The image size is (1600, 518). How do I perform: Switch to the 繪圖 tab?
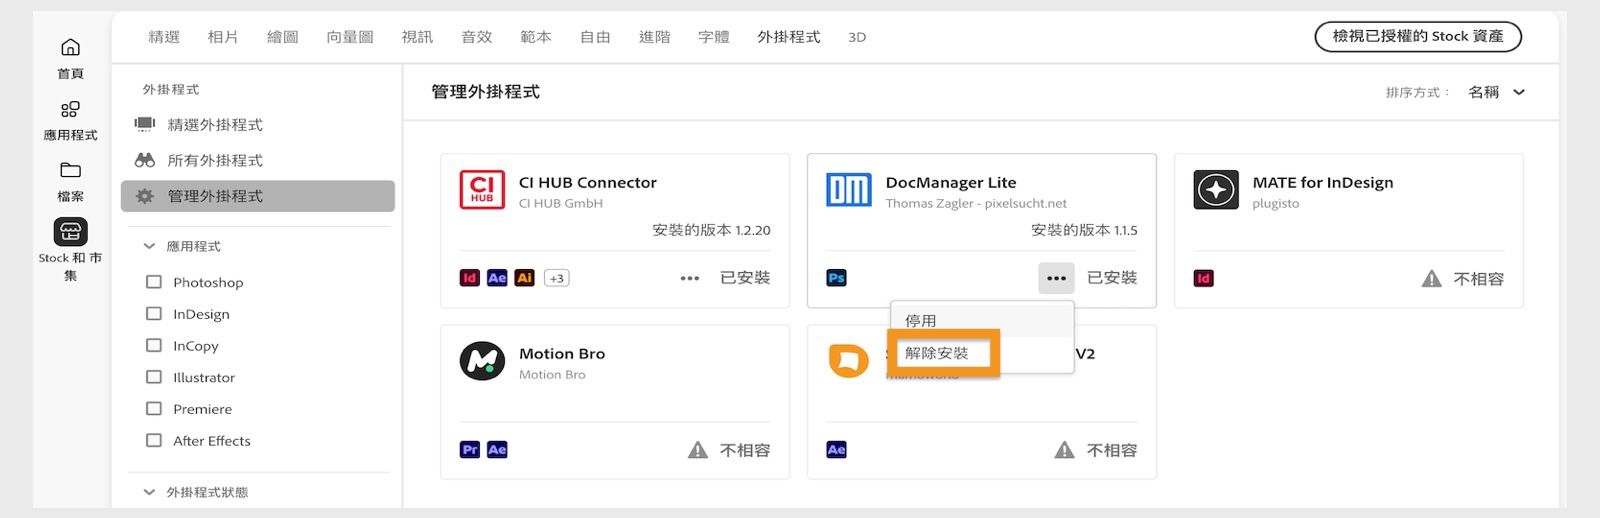pos(283,37)
